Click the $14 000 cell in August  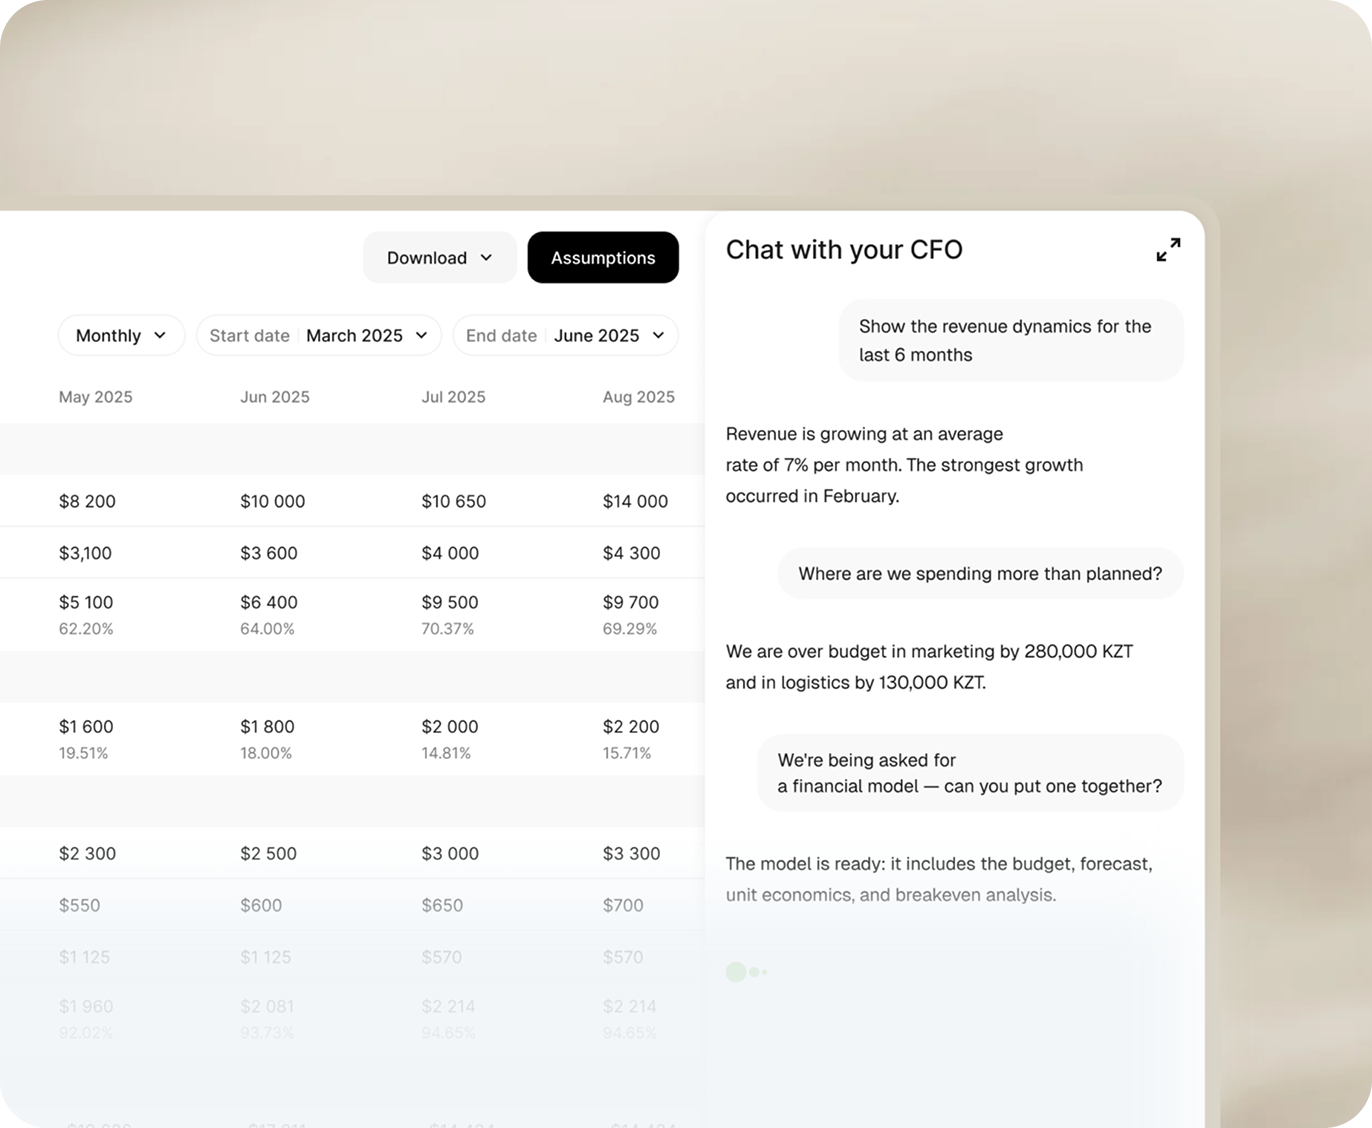[x=635, y=501]
